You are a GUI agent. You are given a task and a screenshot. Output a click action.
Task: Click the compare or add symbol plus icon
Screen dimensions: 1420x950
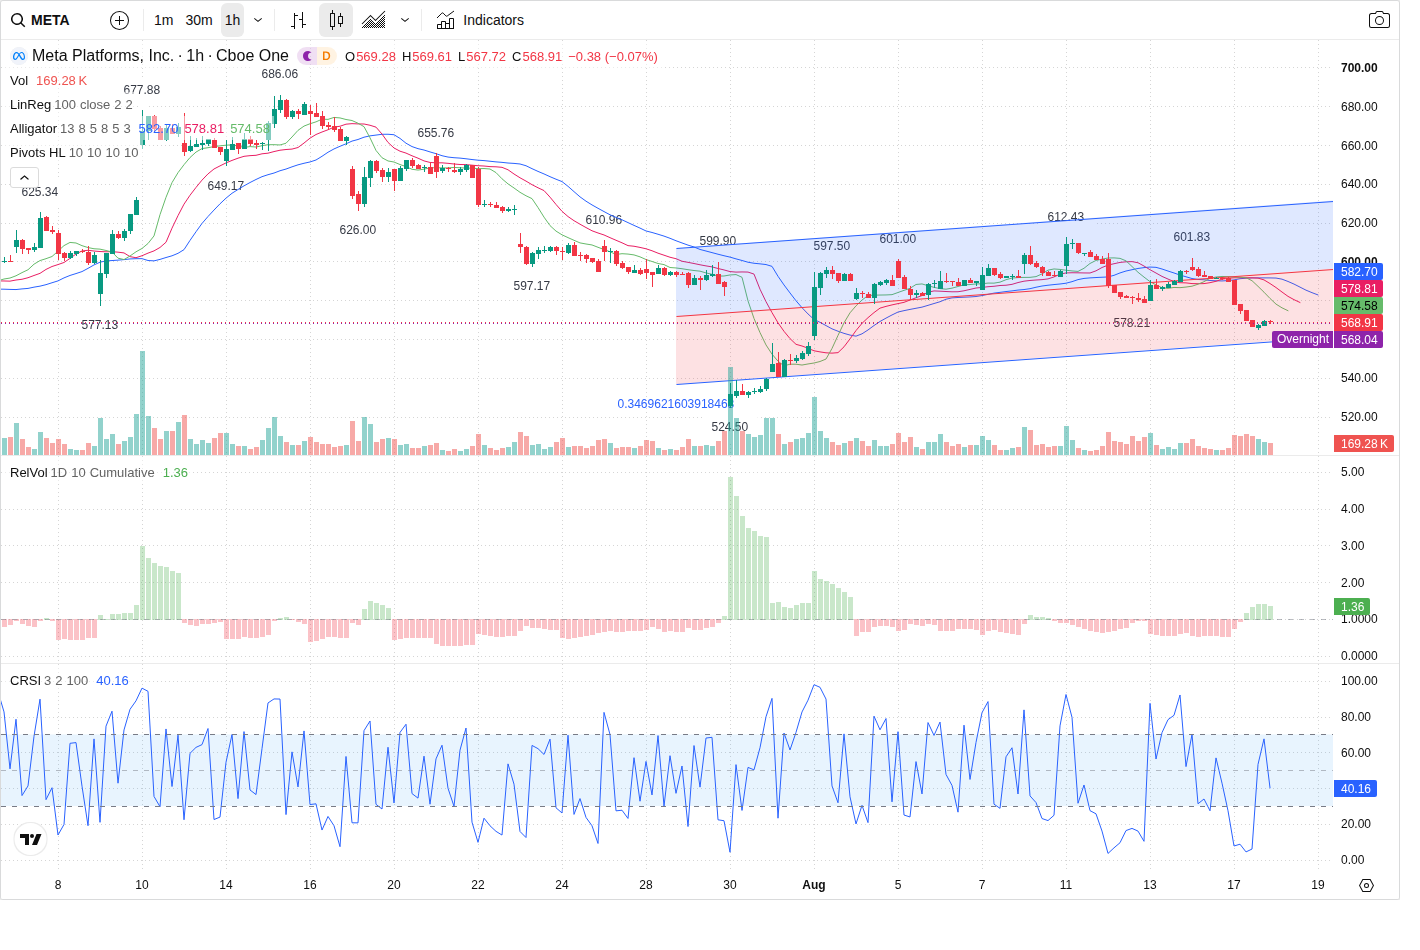[x=119, y=20]
